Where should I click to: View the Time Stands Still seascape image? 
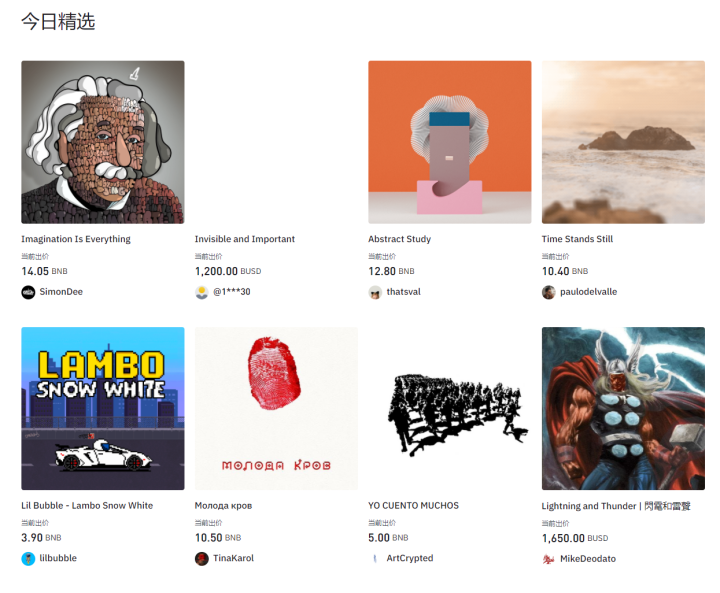(624, 142)
